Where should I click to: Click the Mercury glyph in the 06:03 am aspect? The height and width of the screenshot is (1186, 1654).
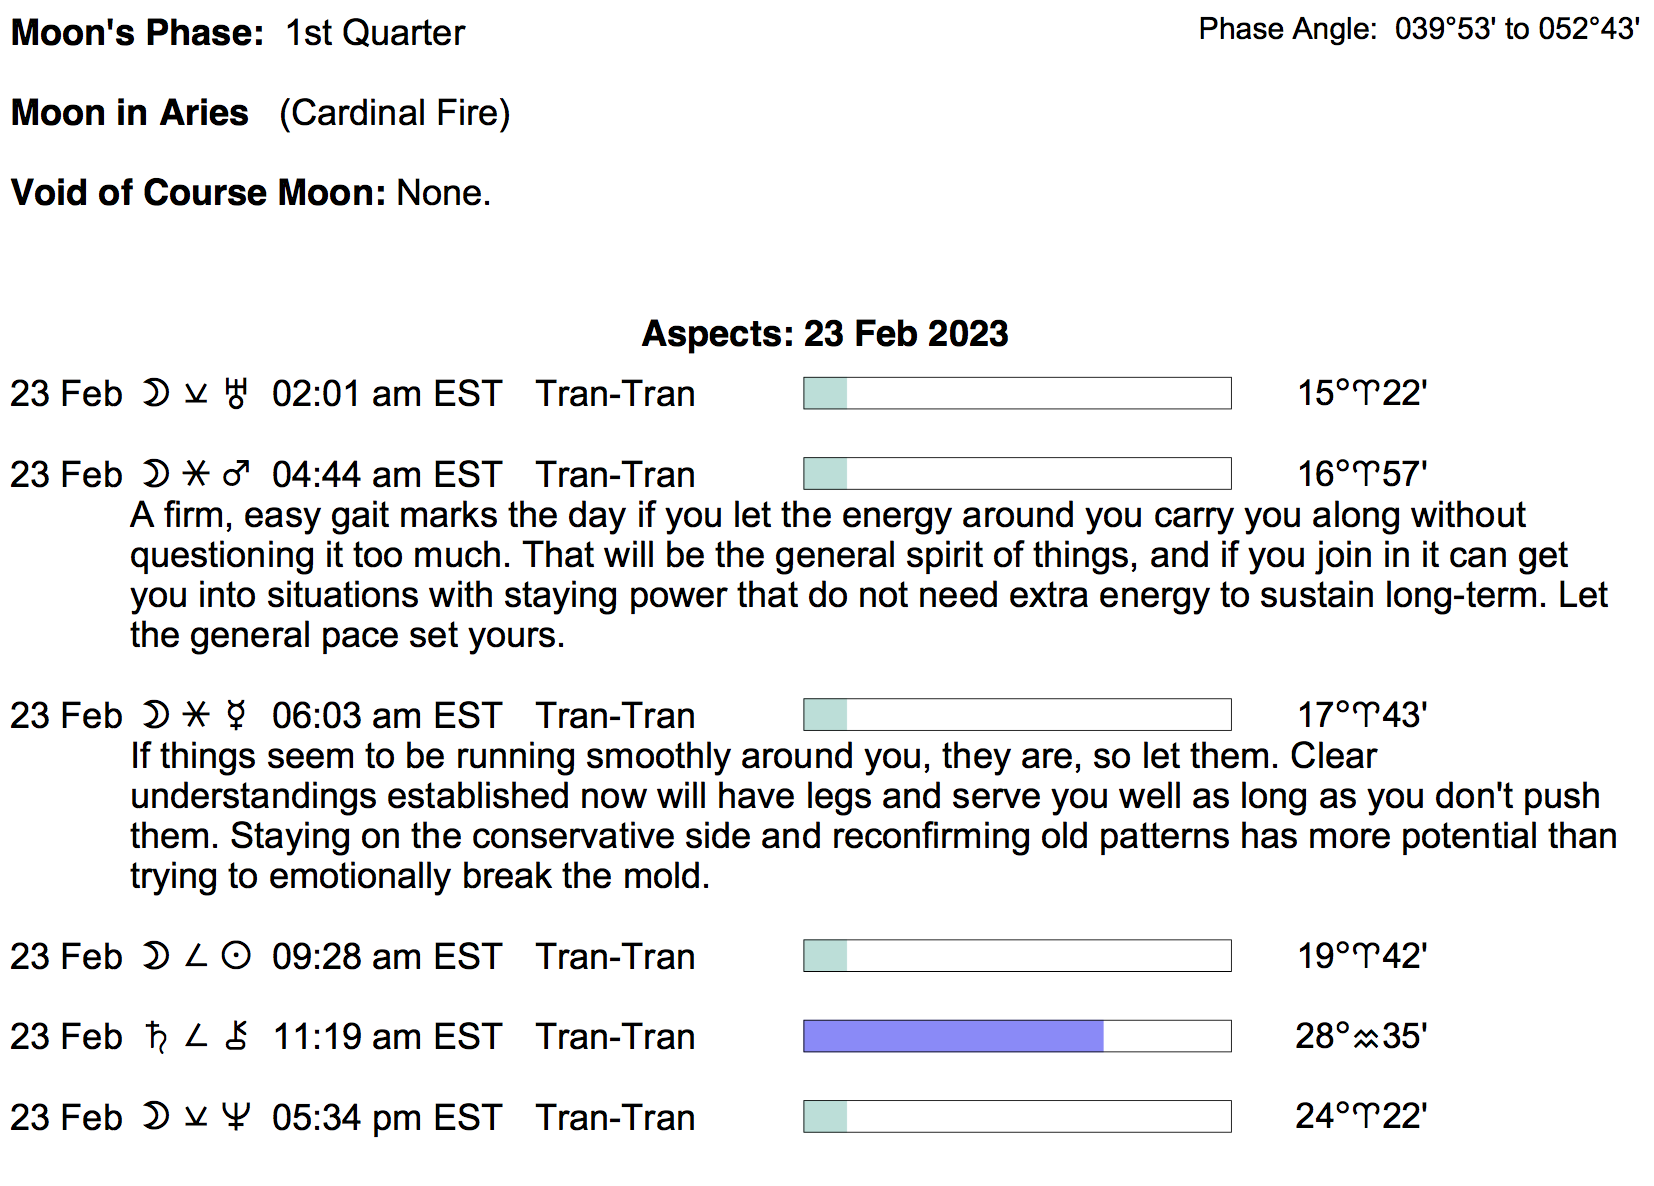(236, 715)
